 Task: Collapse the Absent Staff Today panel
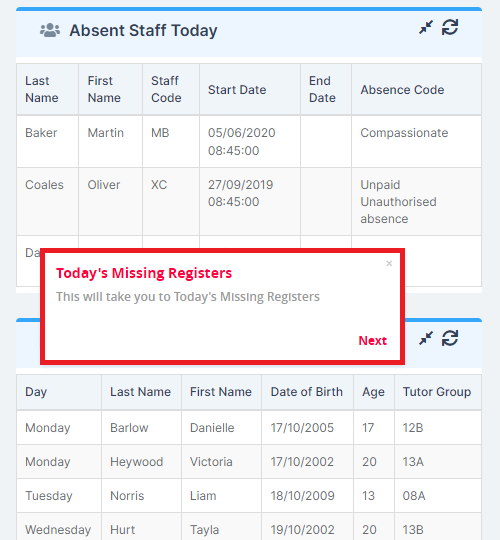point(426,28)
